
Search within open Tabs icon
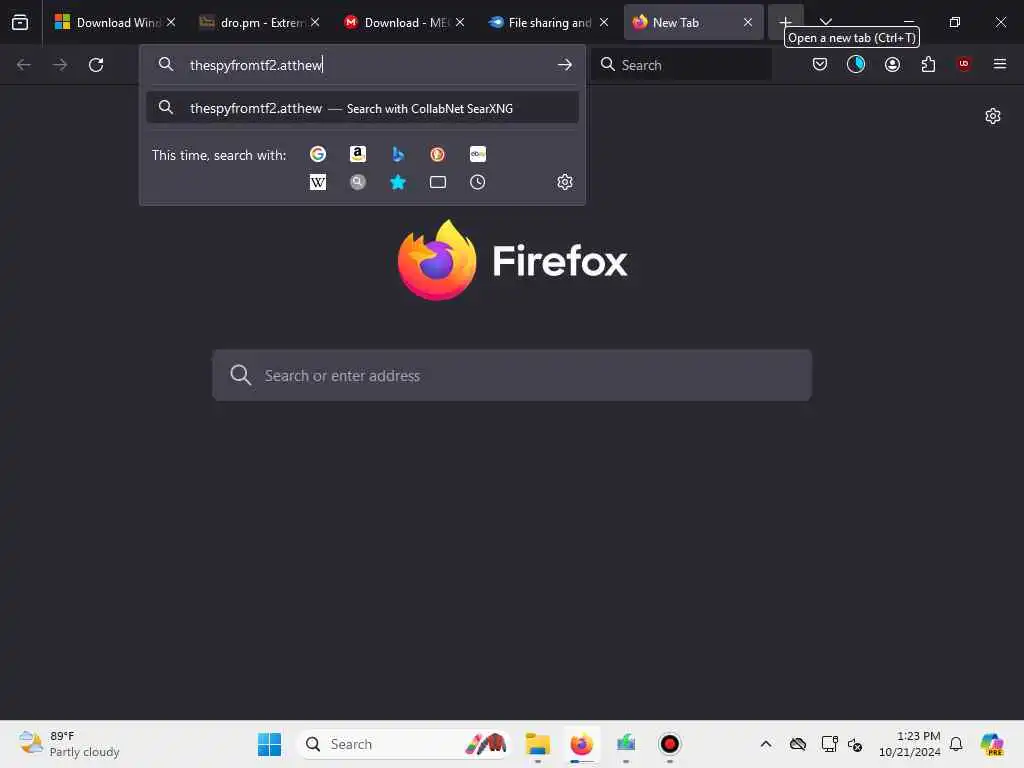(x=438, y=182)
